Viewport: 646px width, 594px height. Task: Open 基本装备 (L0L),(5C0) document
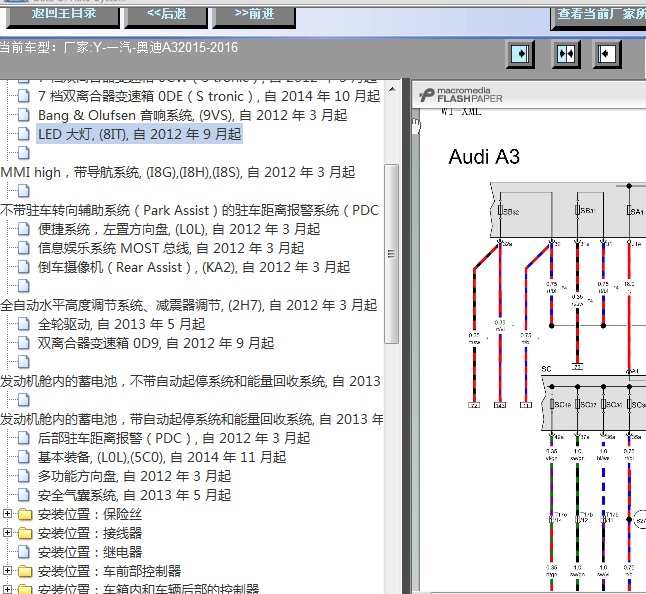(162, 457)
